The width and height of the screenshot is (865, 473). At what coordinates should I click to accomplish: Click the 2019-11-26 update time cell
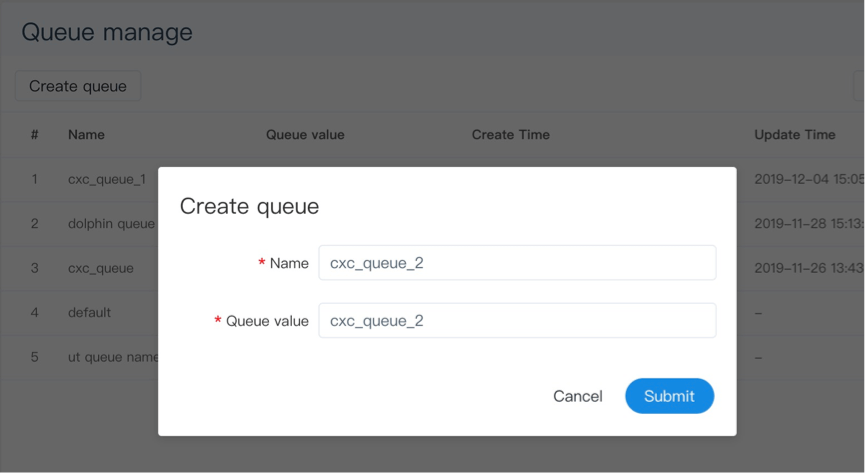[808, 268]
